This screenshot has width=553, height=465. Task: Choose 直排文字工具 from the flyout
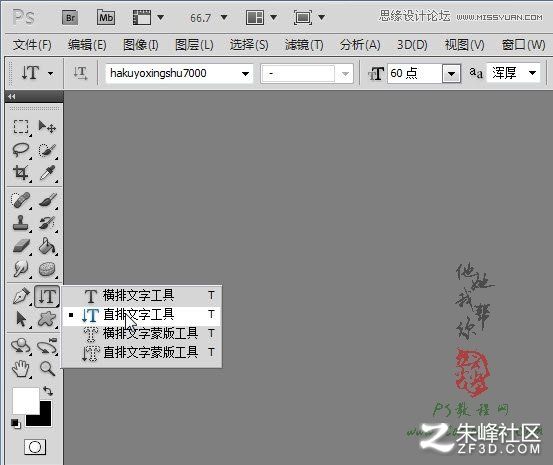point(142,314)
